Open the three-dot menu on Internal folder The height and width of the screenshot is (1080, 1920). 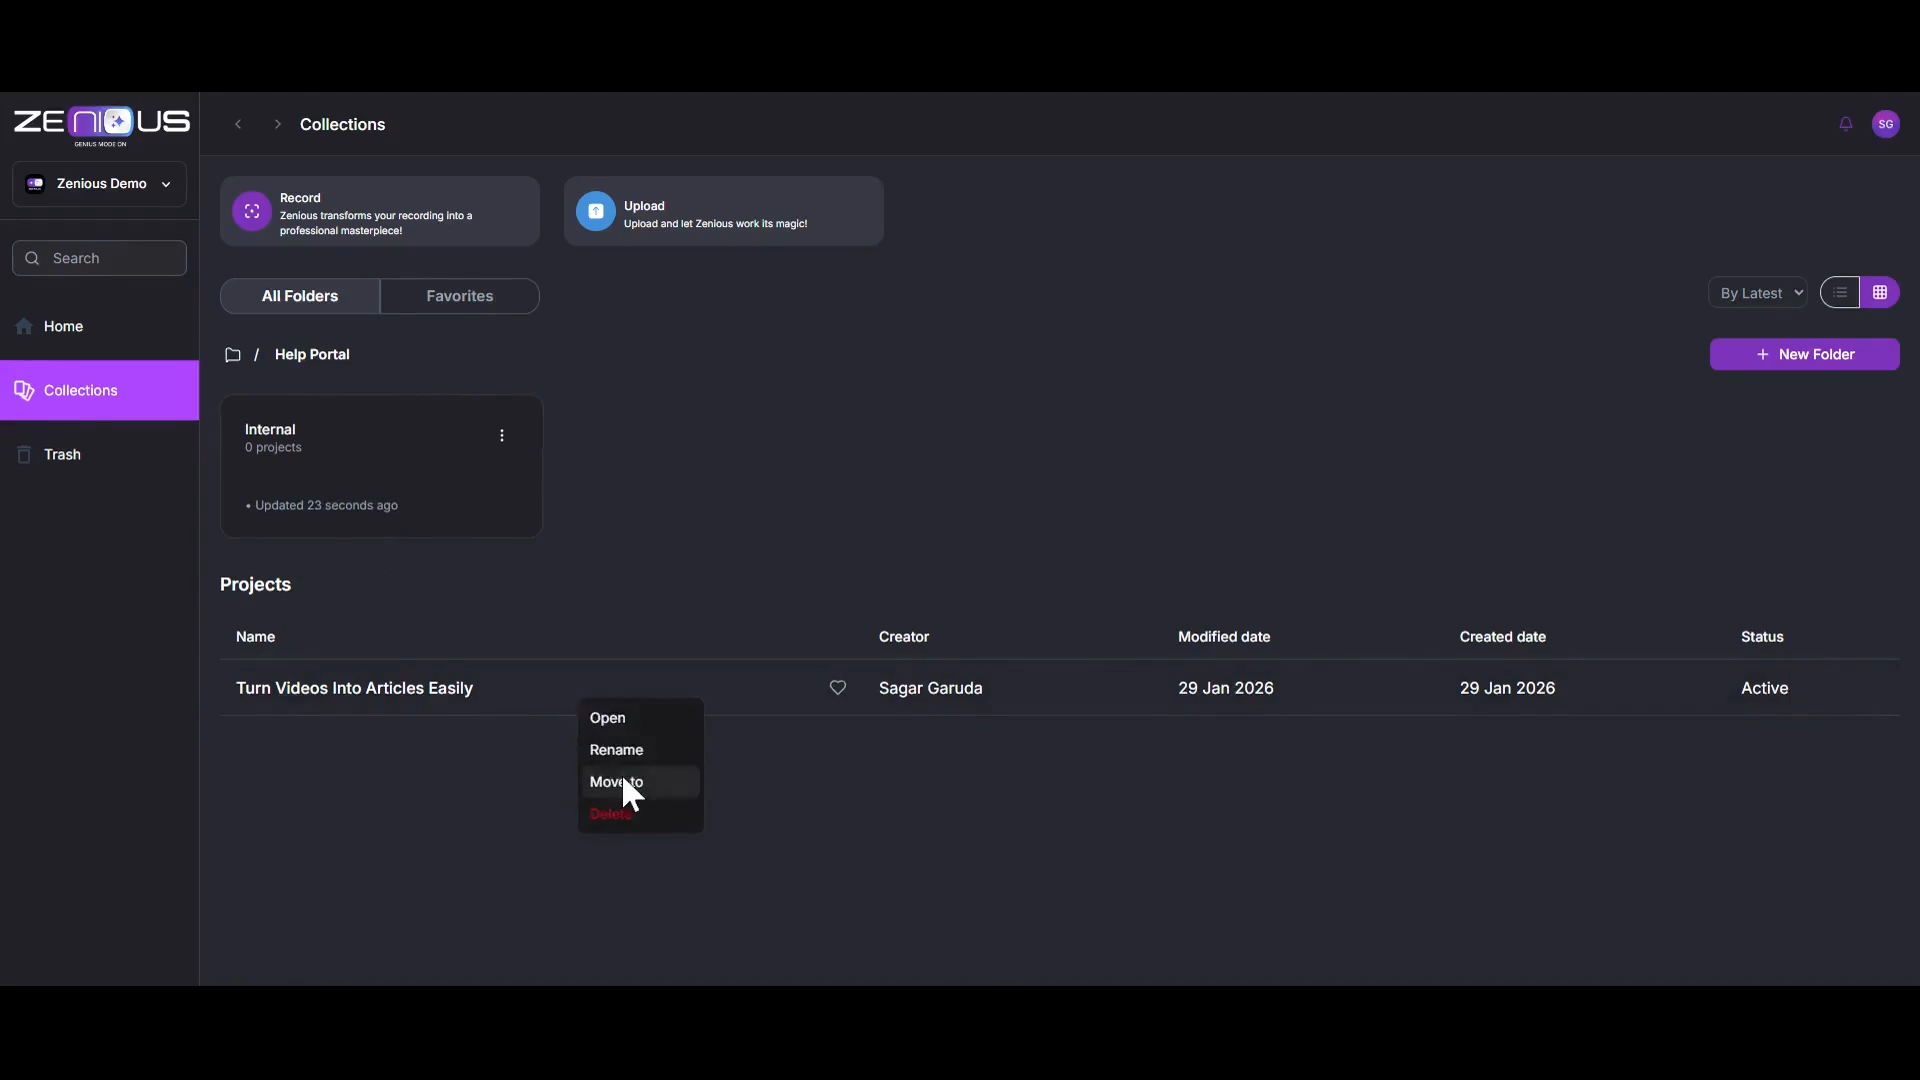pyautogui.click(x=502, y=435)
